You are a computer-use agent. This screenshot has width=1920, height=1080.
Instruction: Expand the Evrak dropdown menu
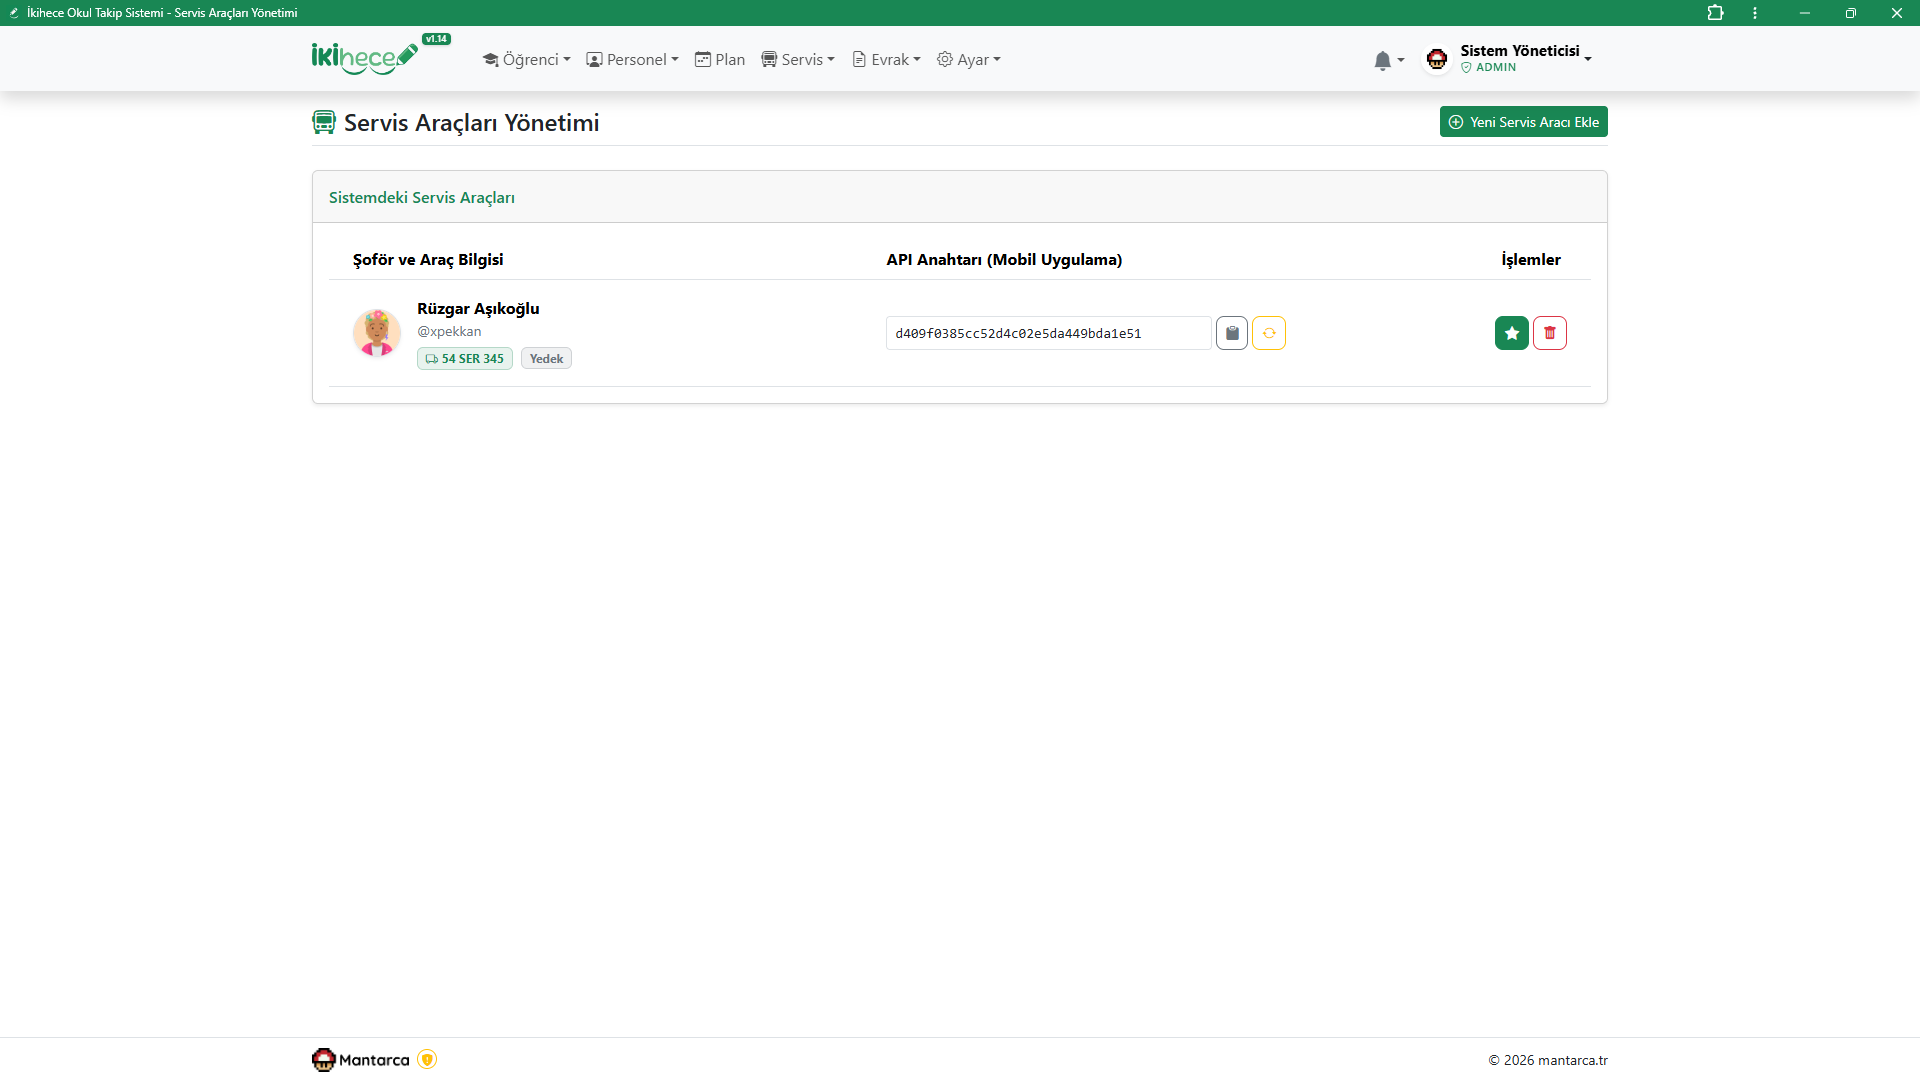[x=886, y=60]
